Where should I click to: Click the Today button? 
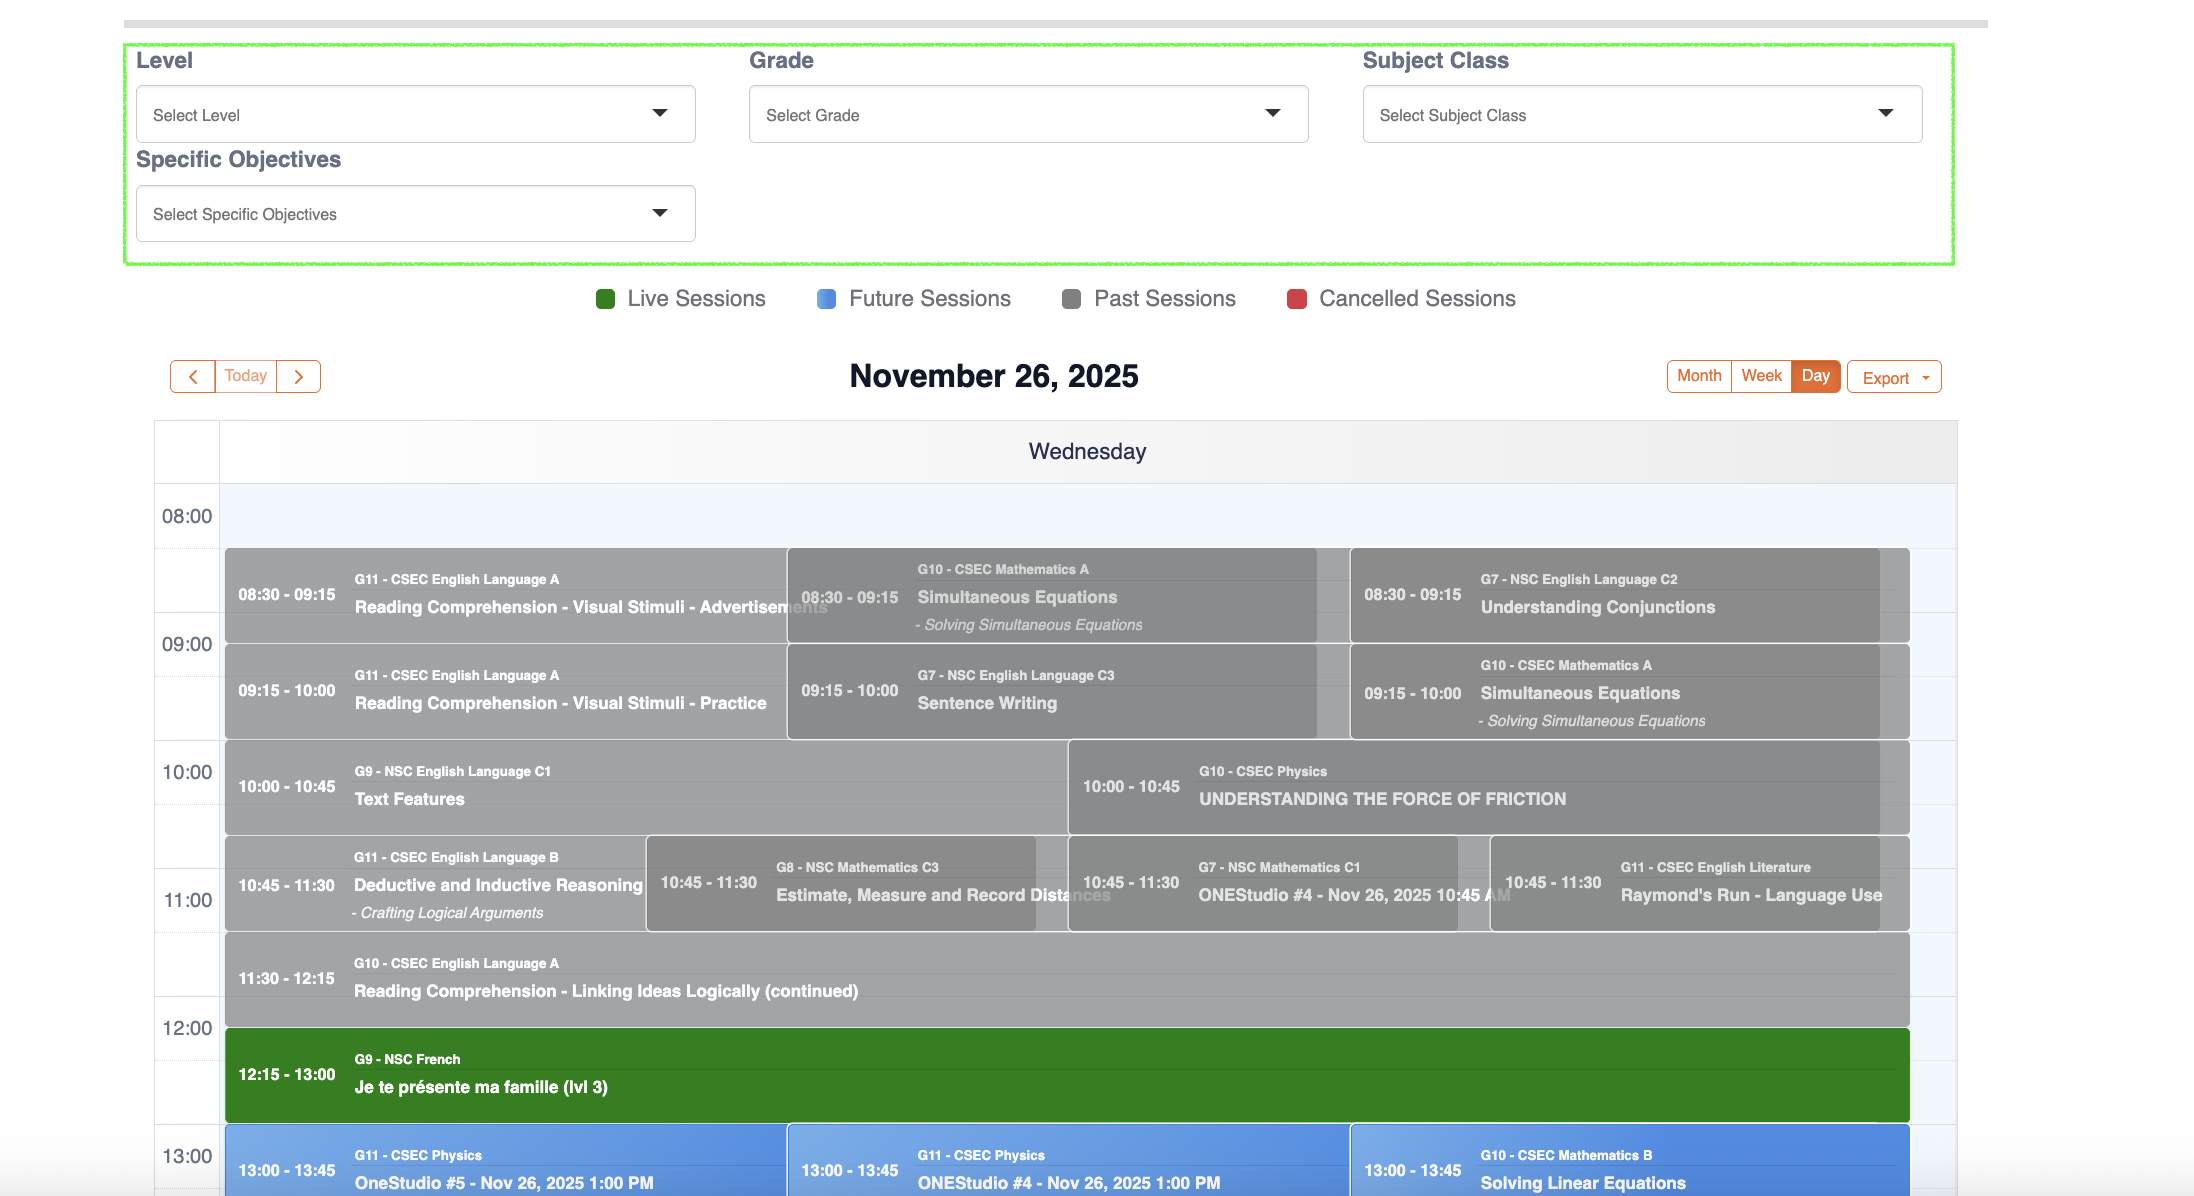tap(245, 376)
